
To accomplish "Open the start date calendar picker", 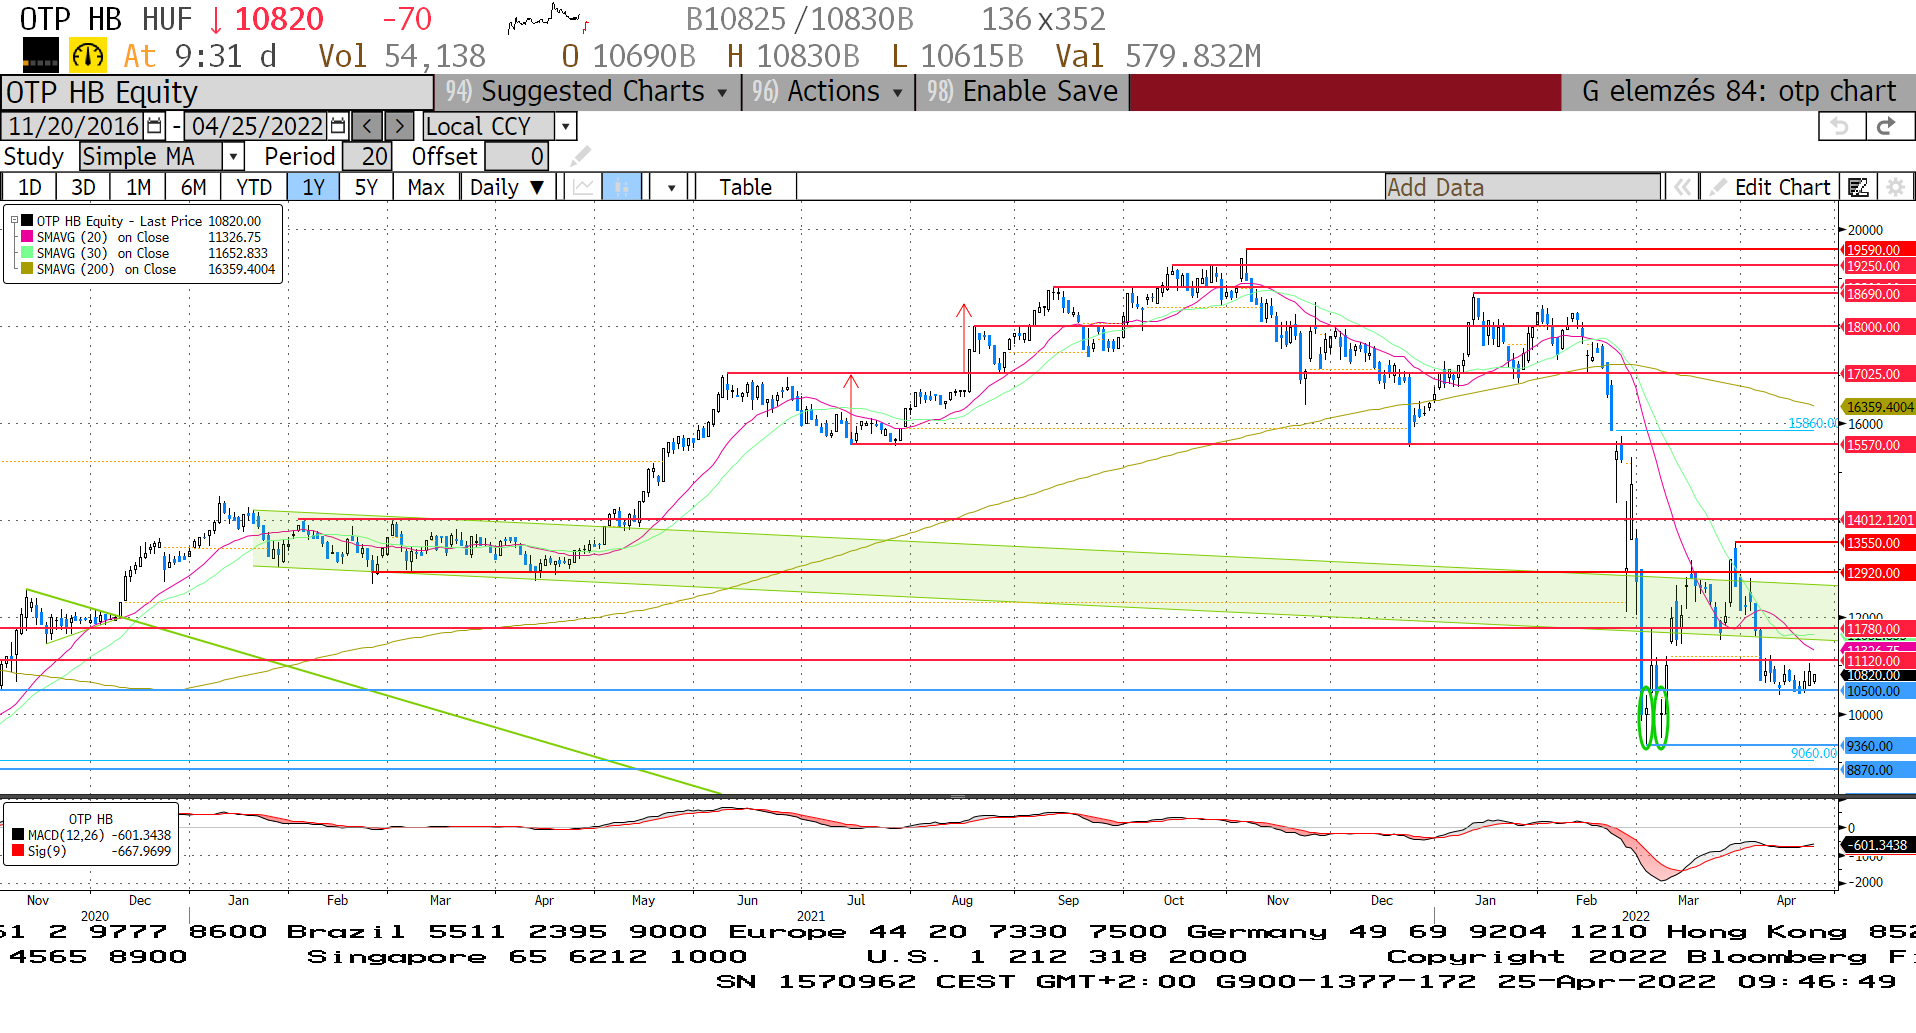I will click(x=154, y=126).
